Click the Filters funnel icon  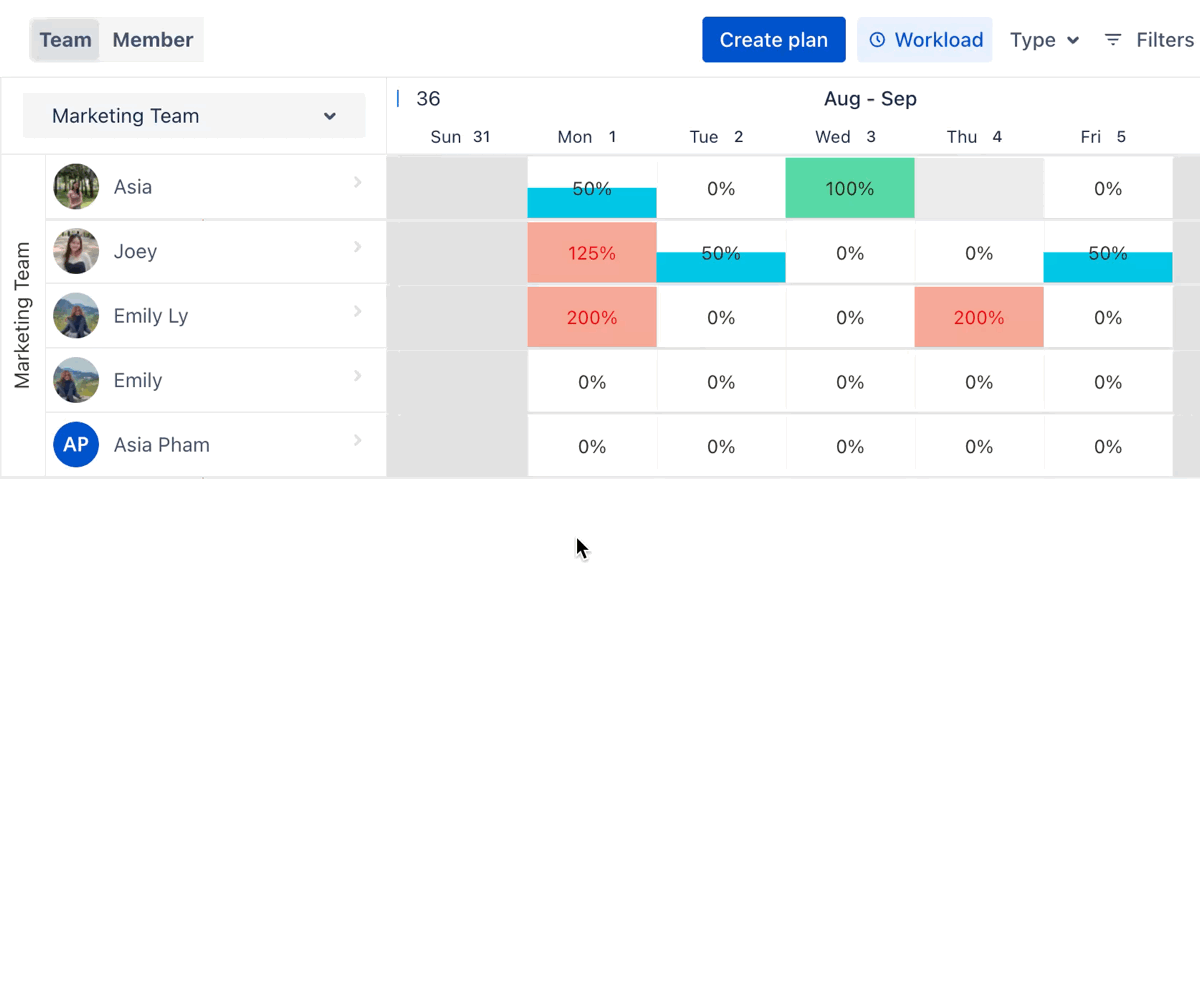tap(1112, 40)
